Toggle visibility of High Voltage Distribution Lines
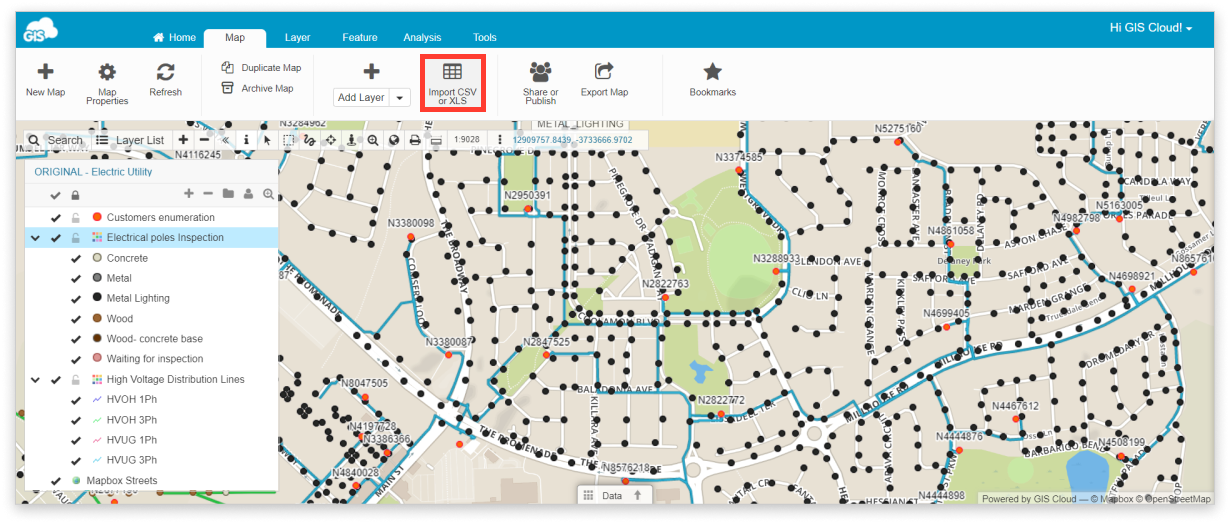1230x524 pixels. (56, 379)
